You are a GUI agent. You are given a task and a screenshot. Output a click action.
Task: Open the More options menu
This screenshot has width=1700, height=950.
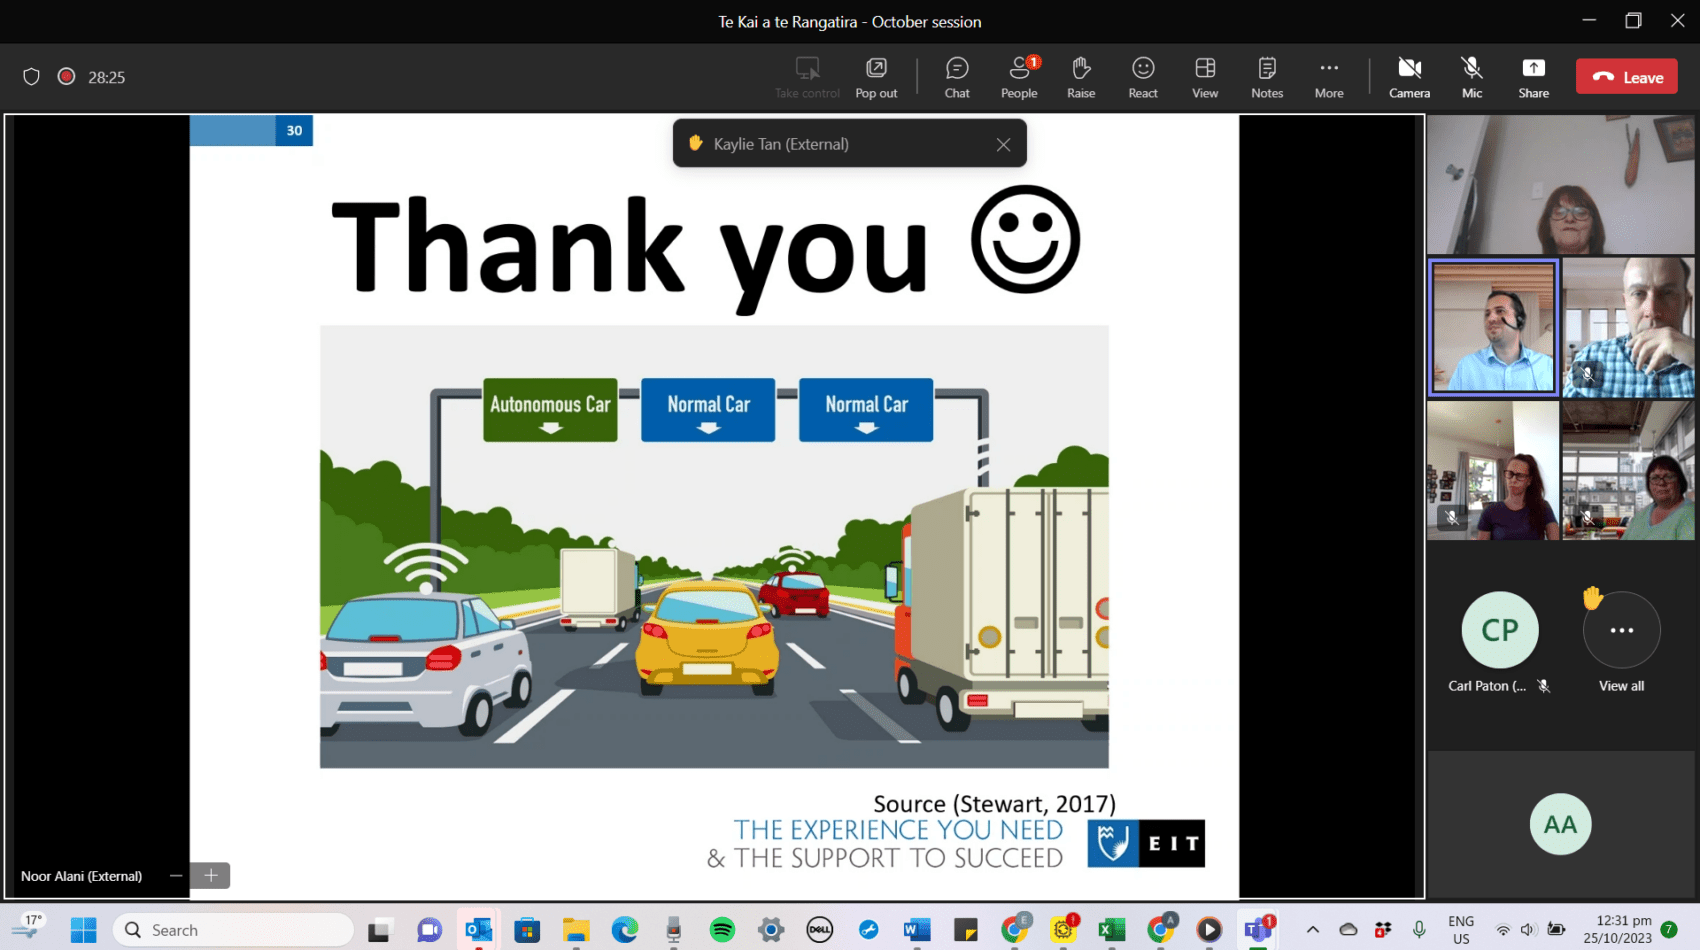[x=1328, y=76]
